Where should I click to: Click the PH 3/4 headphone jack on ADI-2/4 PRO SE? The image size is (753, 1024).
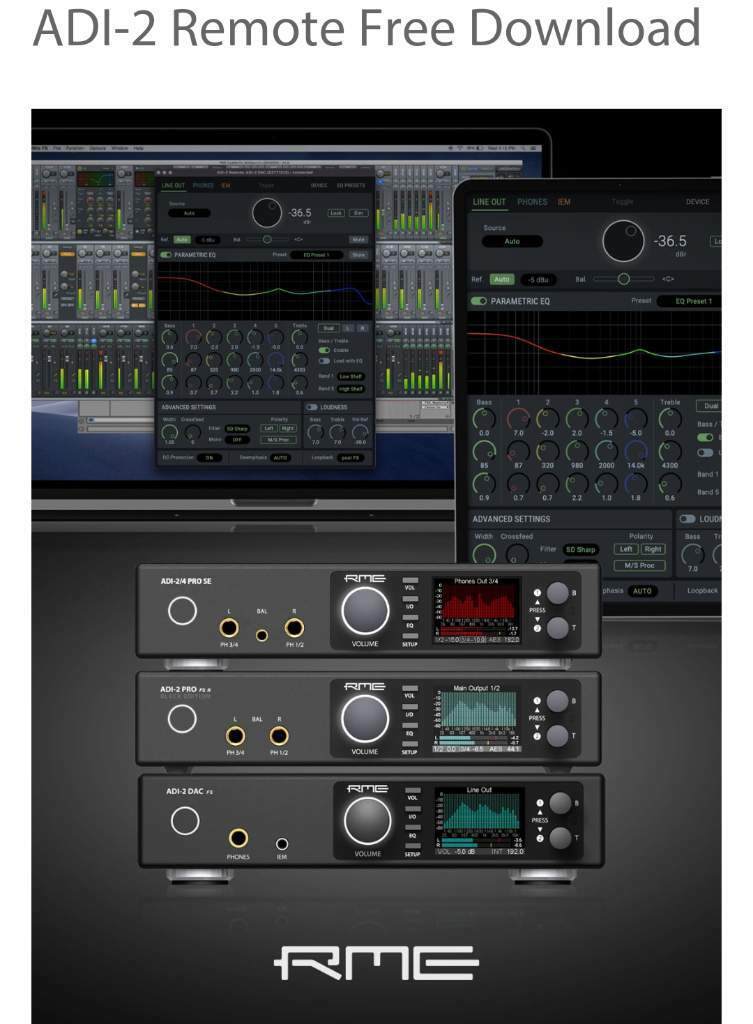pyautogui.click(x=229, y=628)
